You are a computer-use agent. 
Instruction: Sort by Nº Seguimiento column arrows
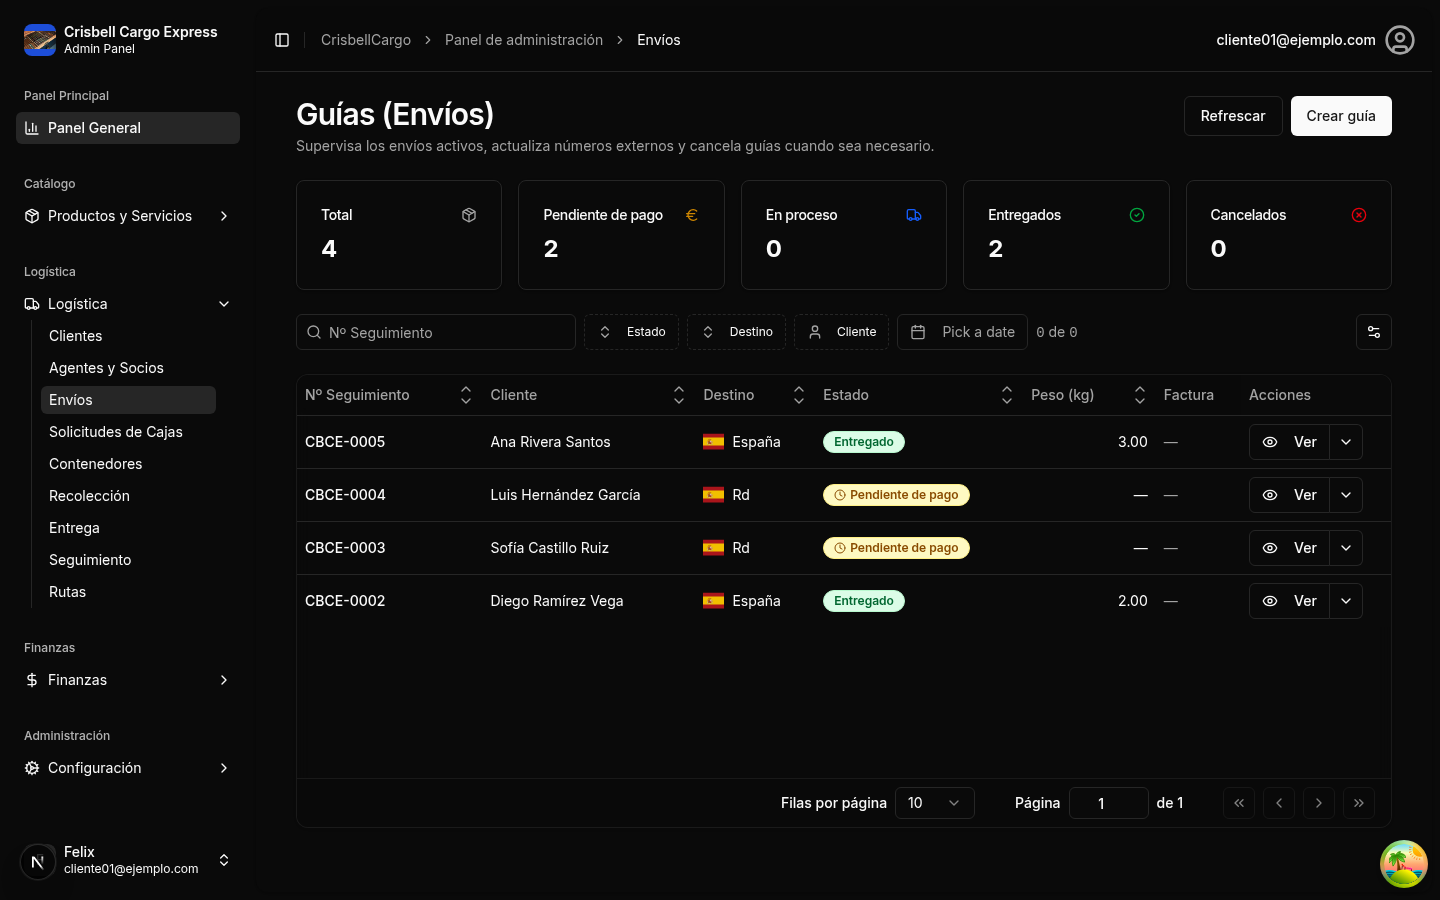click(465, 395)
